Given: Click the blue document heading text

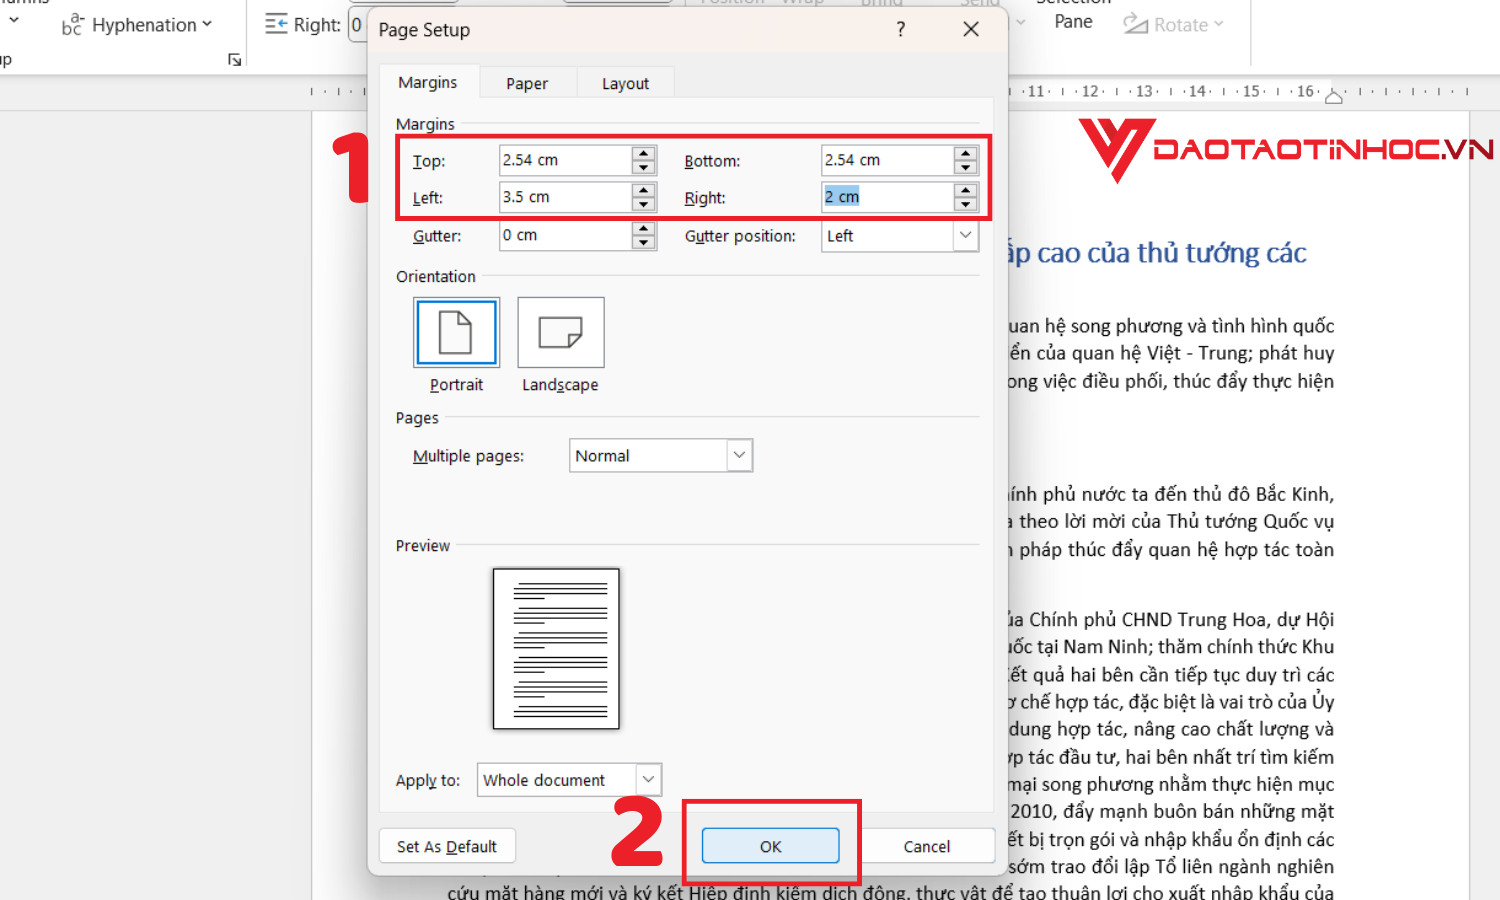Looking at the screenshot, I should point(1158,253).
